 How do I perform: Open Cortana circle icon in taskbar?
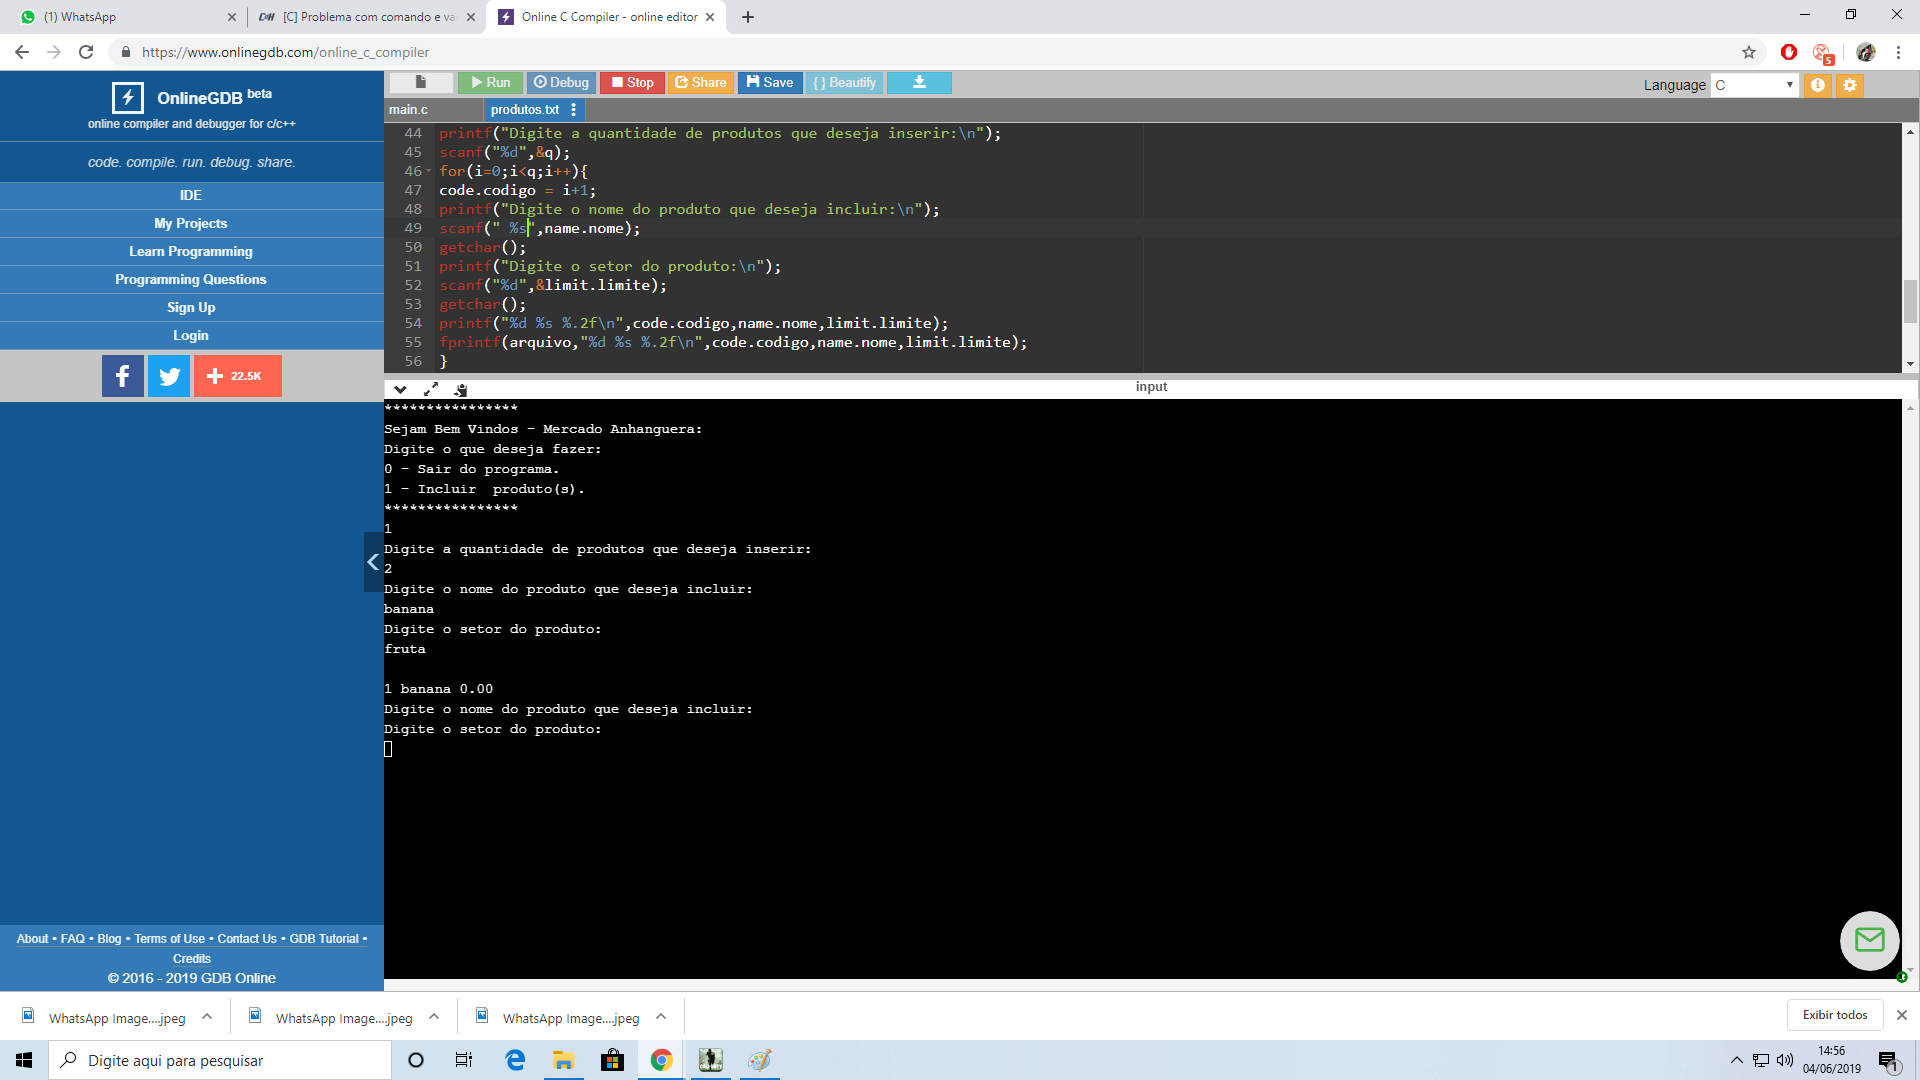coord(416,1060)
